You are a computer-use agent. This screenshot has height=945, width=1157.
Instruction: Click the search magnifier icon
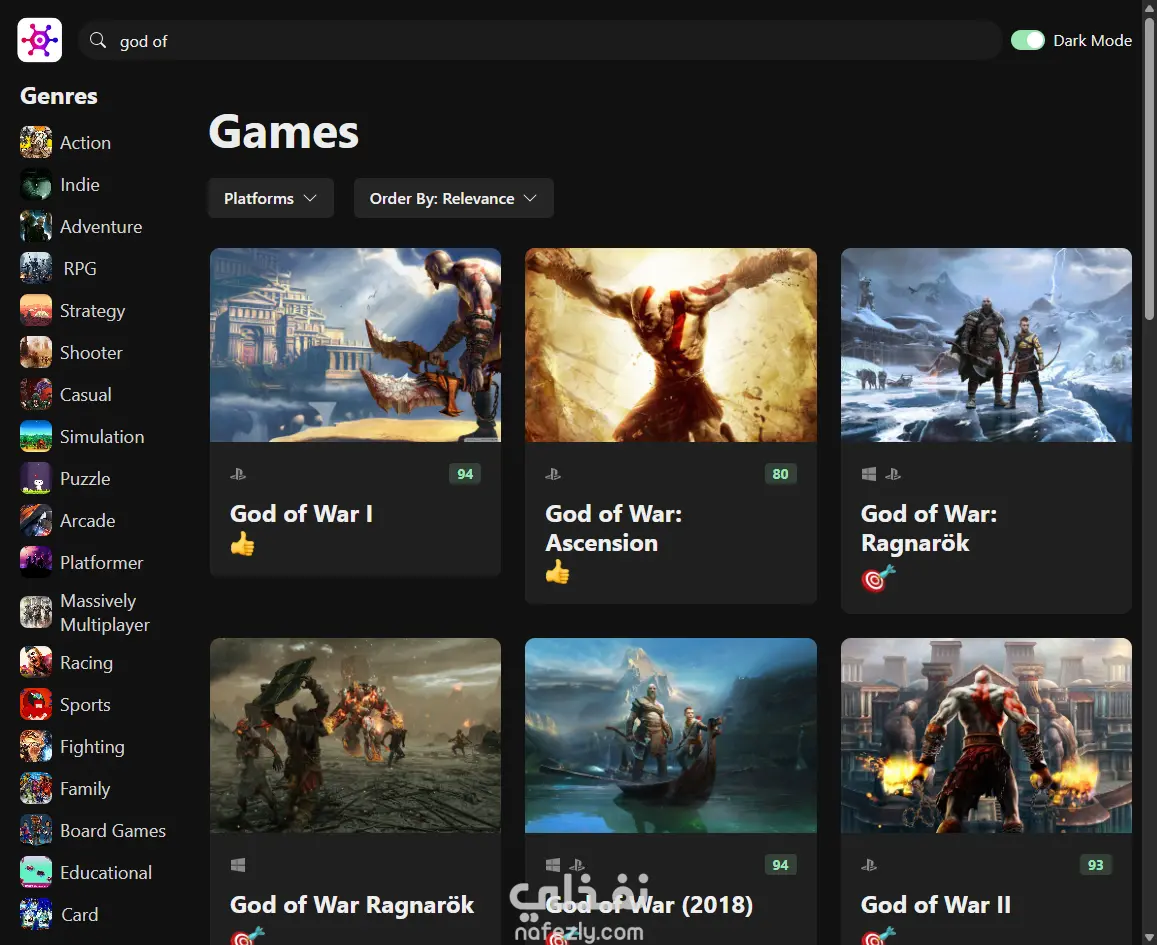point(97,40)
